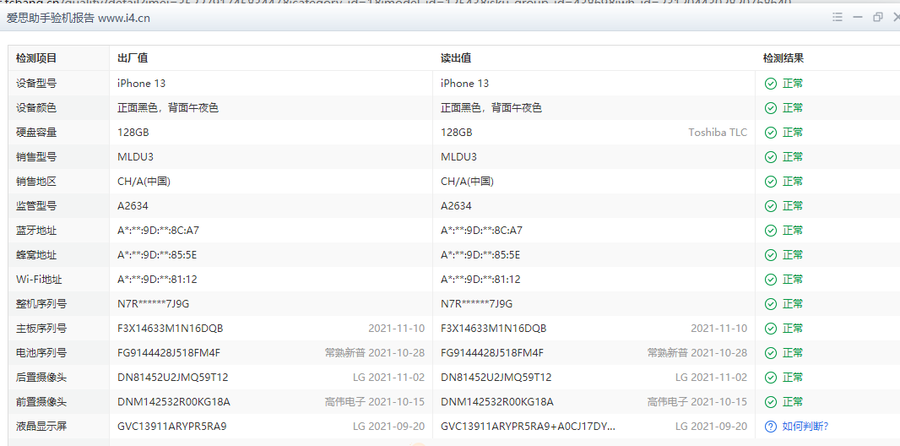Click the green check icon for 设备型号

tap(770, 84)
